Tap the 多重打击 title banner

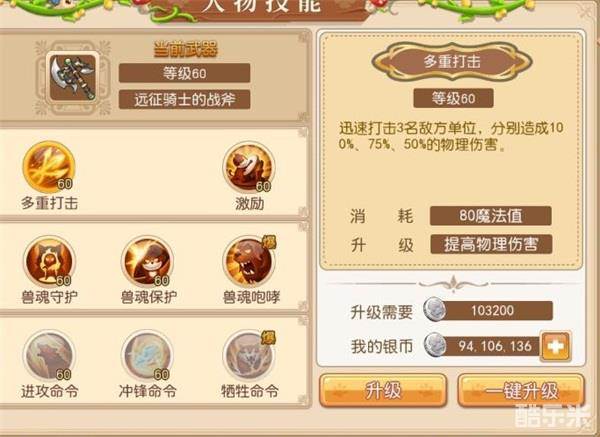(x=452, y=61)
